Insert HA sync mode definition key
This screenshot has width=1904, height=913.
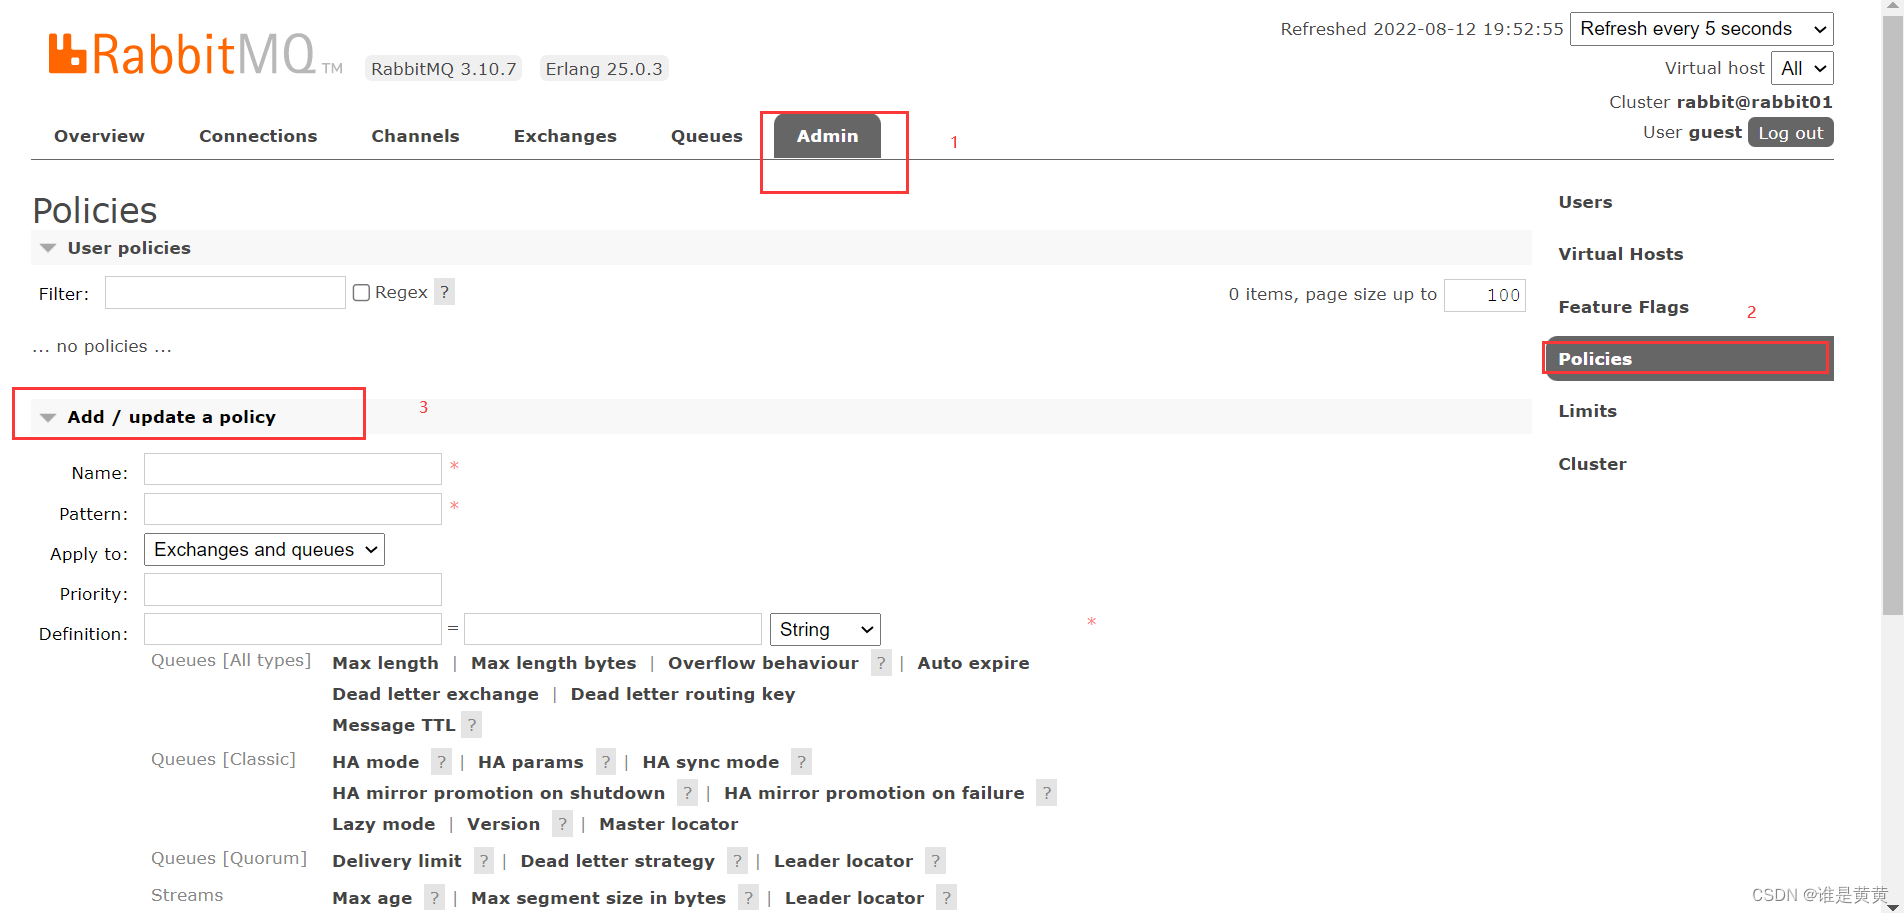(x=710, y=762)
